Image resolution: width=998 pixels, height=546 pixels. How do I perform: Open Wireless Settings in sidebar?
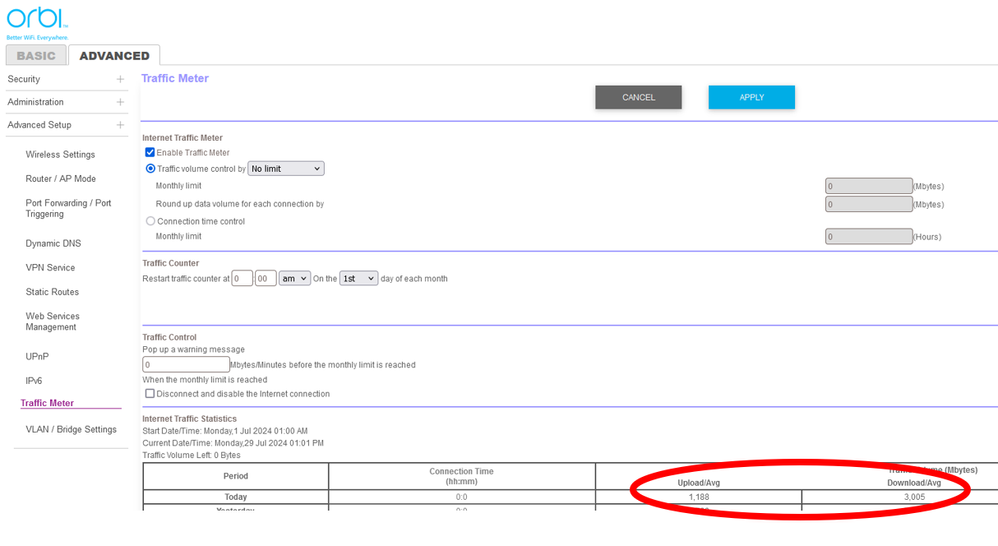(60, 155)
